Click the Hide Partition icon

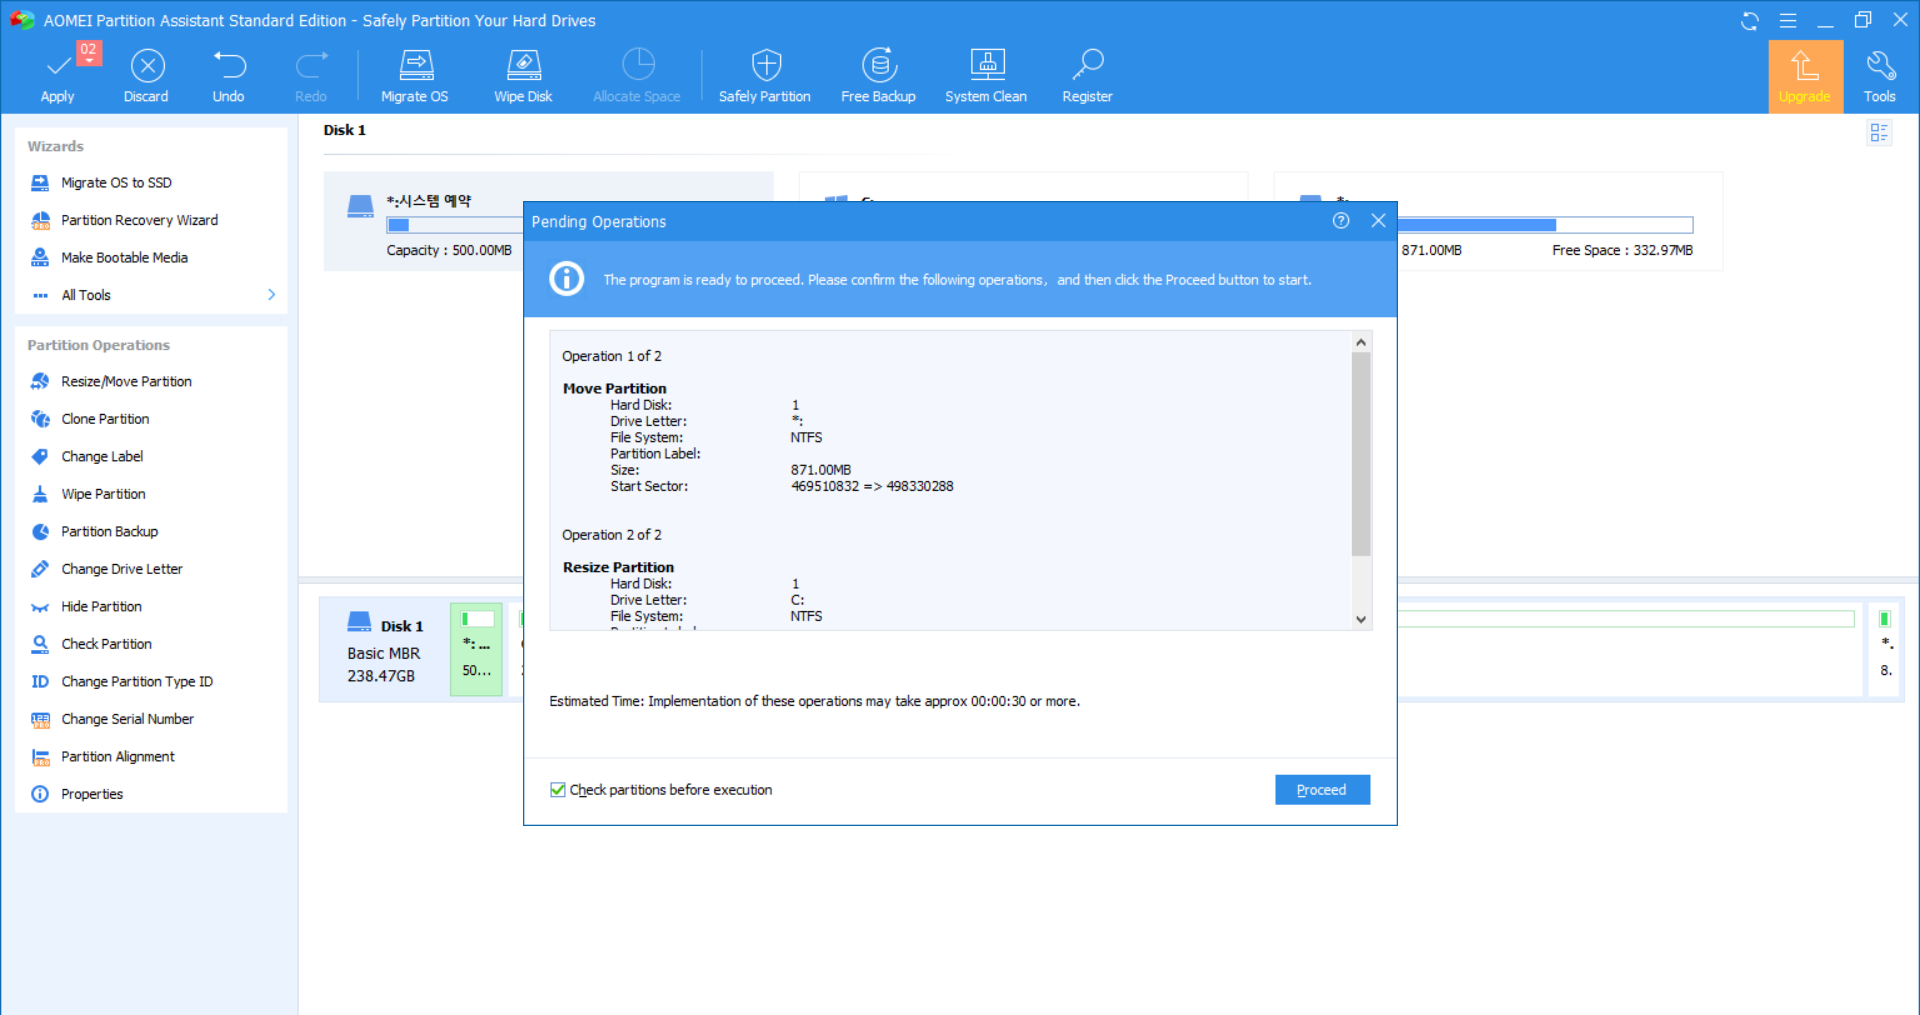tap(40, 607)
